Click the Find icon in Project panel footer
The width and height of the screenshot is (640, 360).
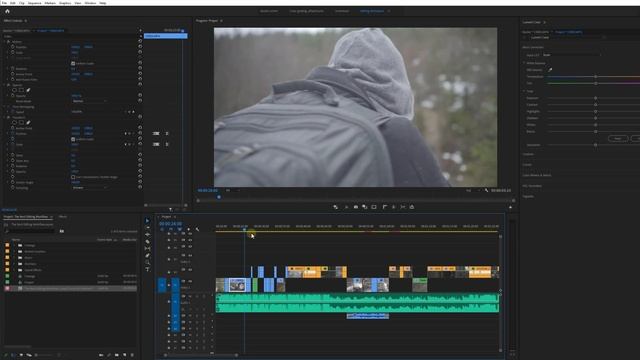pos(109,355)
